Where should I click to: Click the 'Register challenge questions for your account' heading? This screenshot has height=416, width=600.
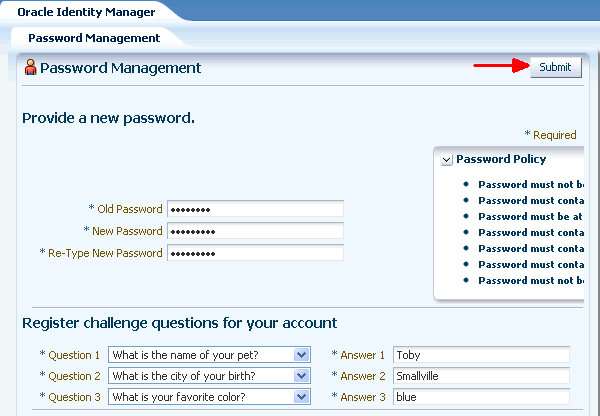coord(179,323)
